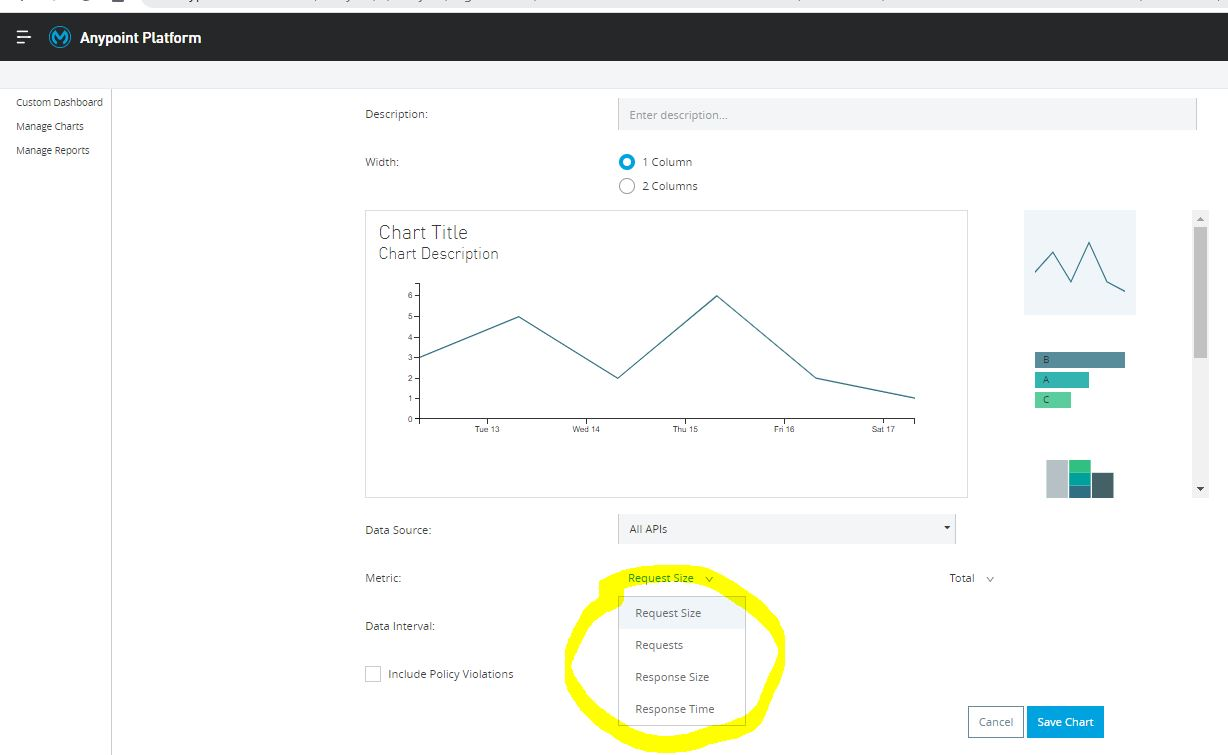Select the treemap chart type thumbnail

pos(1078,478)
